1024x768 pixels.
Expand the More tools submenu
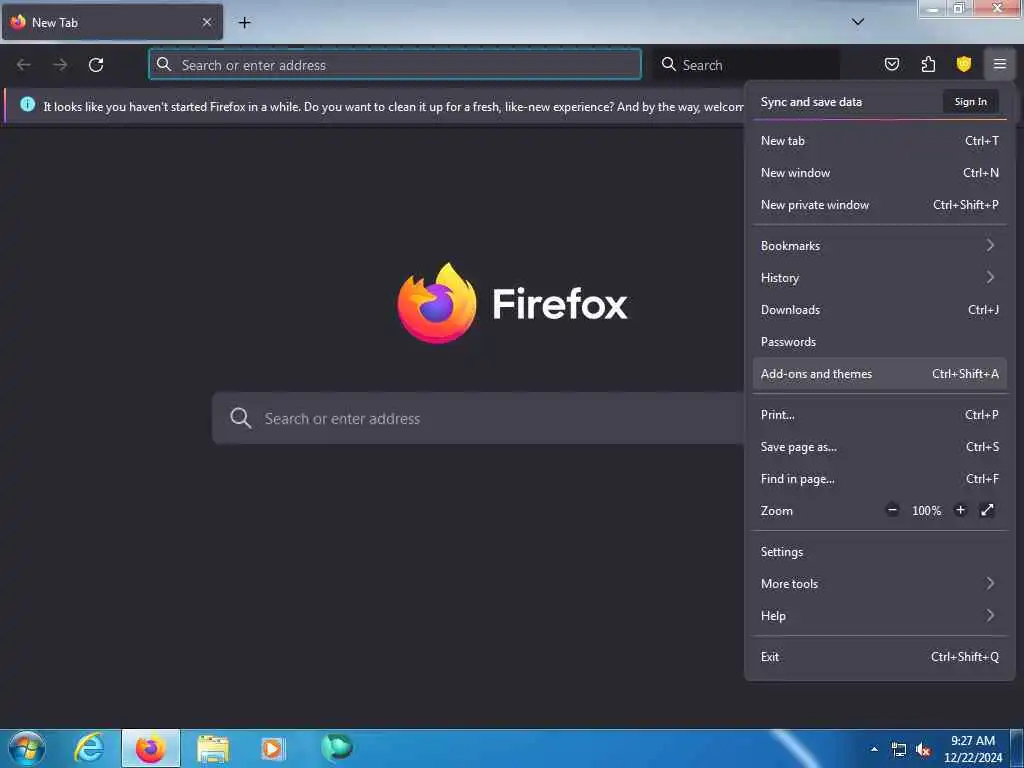click(879, 584)
